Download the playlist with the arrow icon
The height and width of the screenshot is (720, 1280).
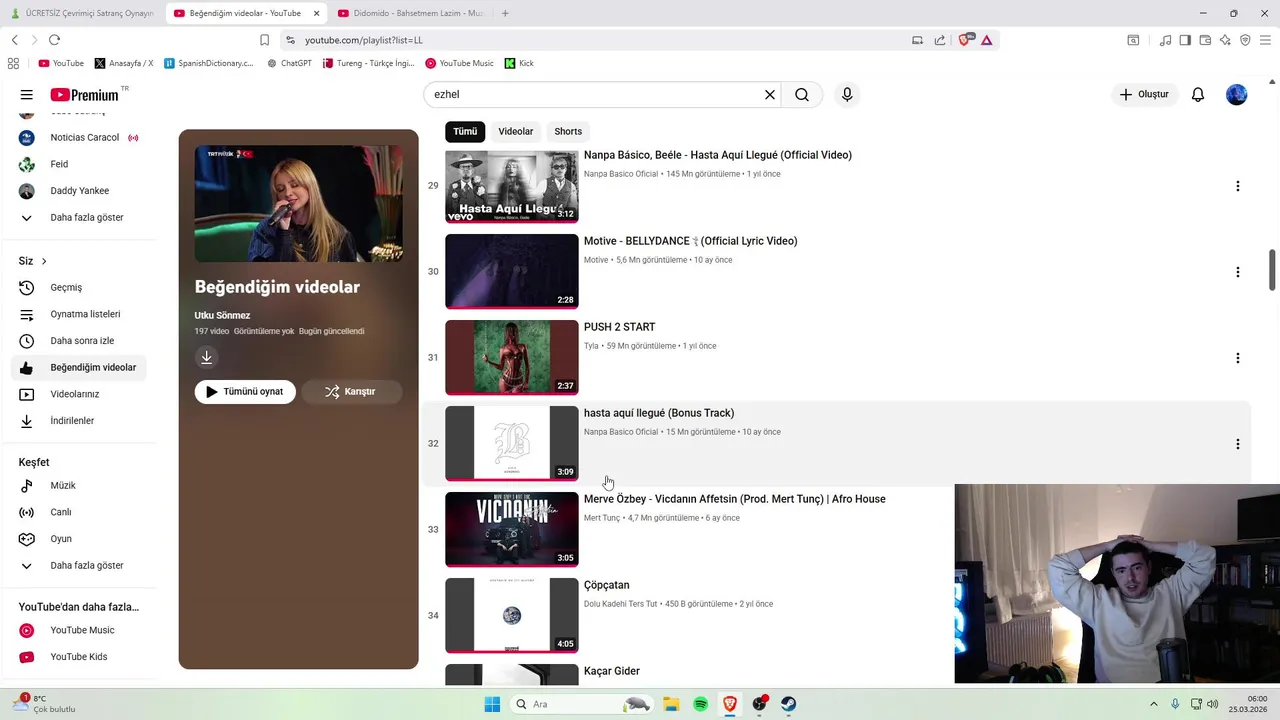point(206,357)
